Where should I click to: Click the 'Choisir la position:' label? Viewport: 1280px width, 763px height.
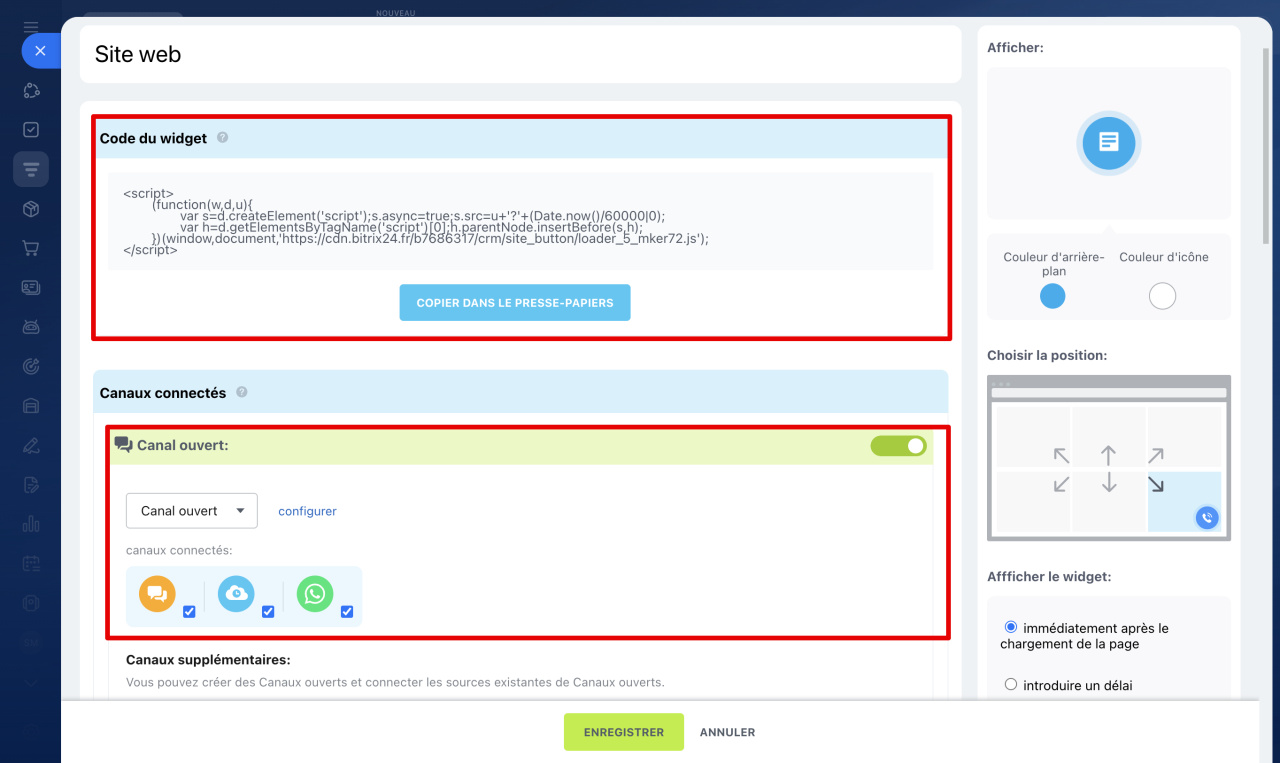pos(1047,355)
